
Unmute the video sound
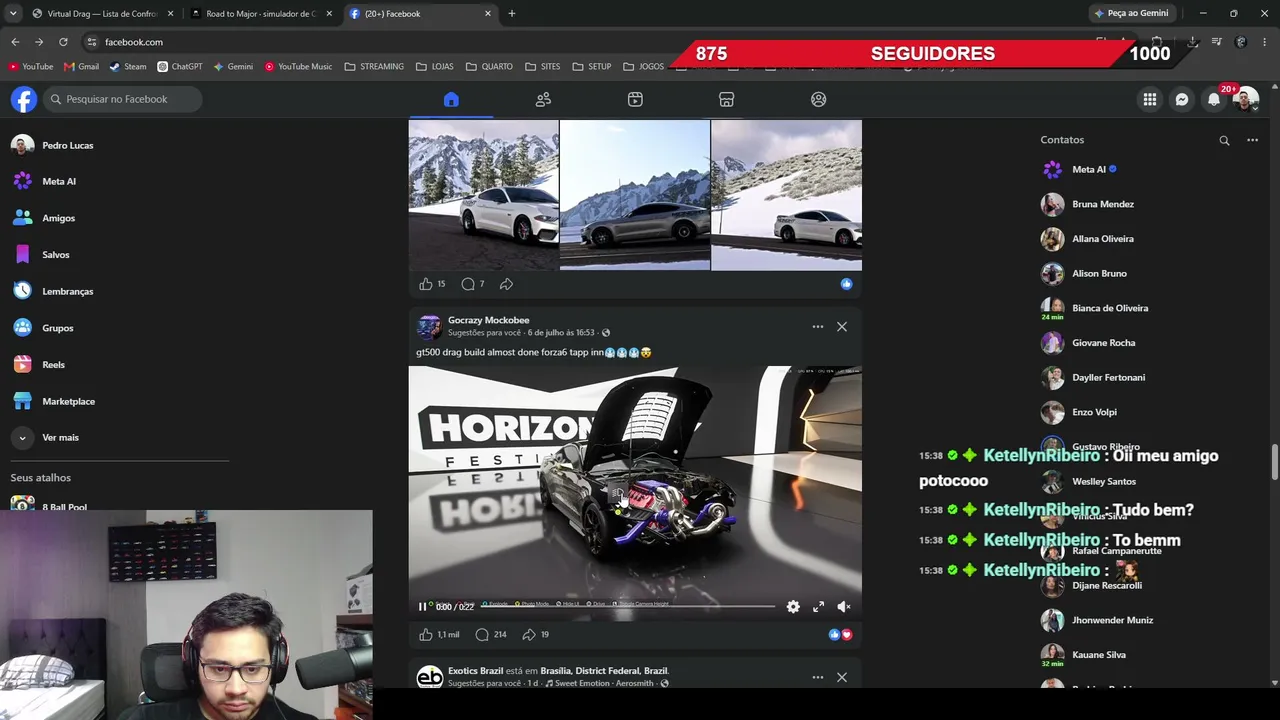click(844, 607)
